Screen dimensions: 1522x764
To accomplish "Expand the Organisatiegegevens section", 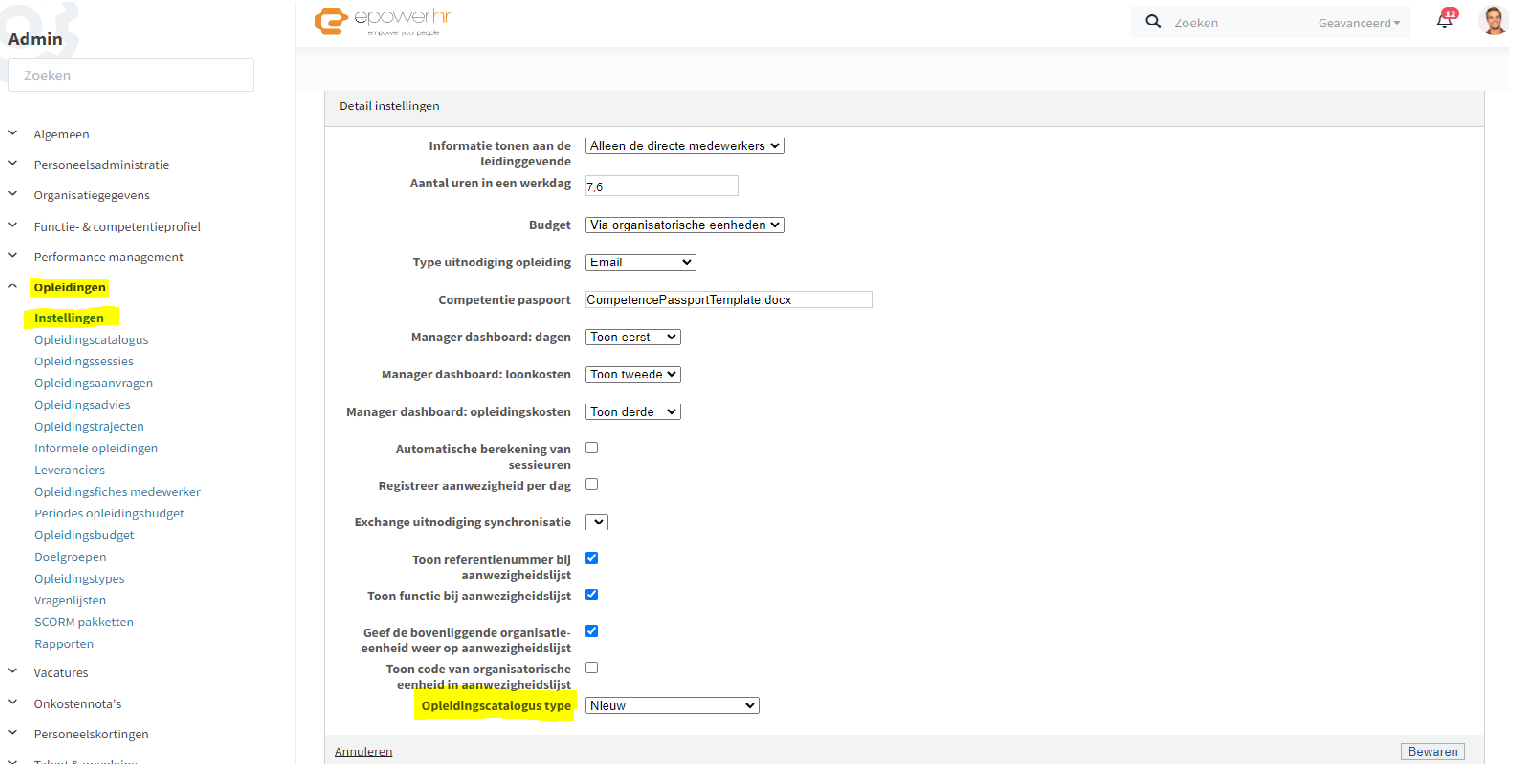I will pyautogui.click(x=91, y=195).
